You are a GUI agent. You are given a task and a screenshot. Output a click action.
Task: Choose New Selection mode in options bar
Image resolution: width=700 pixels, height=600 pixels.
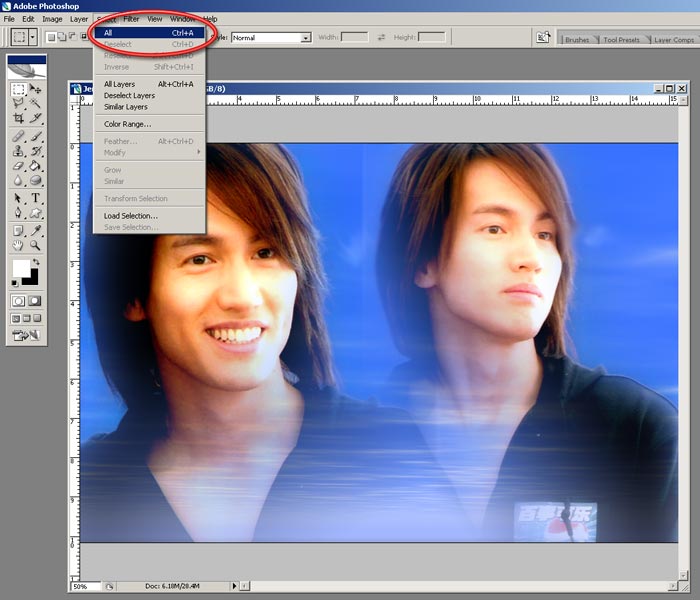click(51, 37)
